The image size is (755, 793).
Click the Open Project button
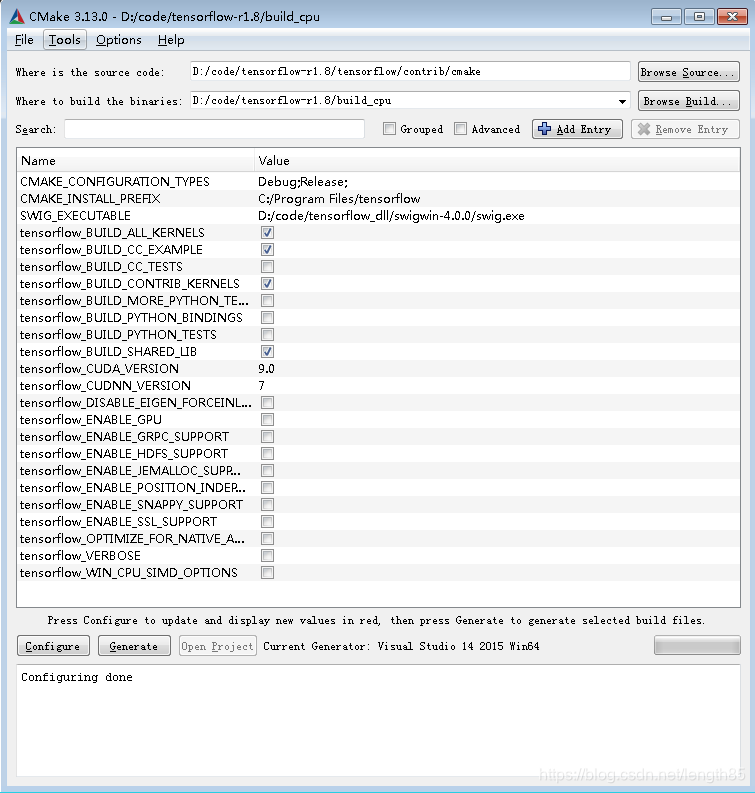pyautogui.click(x=217, y=646)
